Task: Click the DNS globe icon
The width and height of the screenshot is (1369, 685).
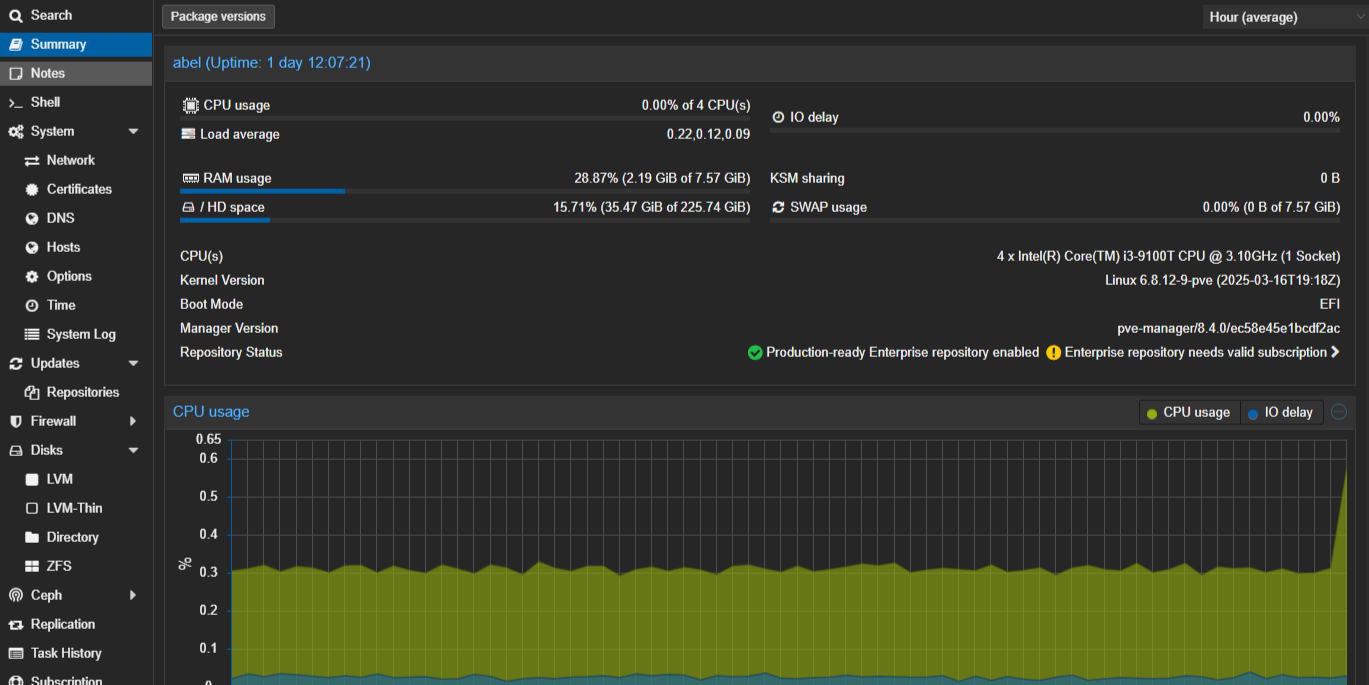Action: tap(32, 218)
